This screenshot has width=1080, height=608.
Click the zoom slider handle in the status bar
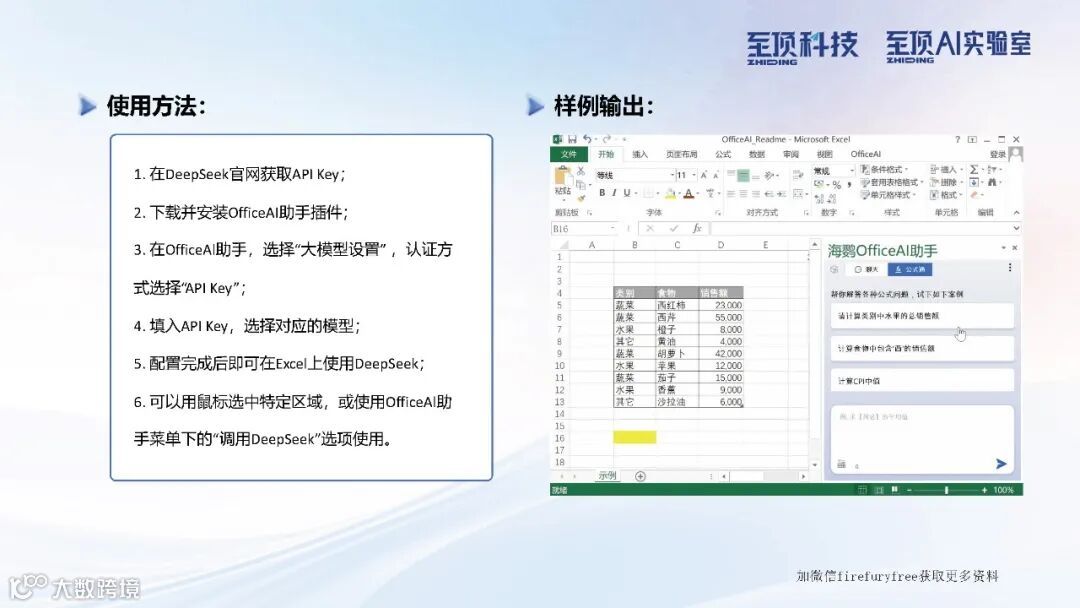pyautogui.click(x=946, y=490)
